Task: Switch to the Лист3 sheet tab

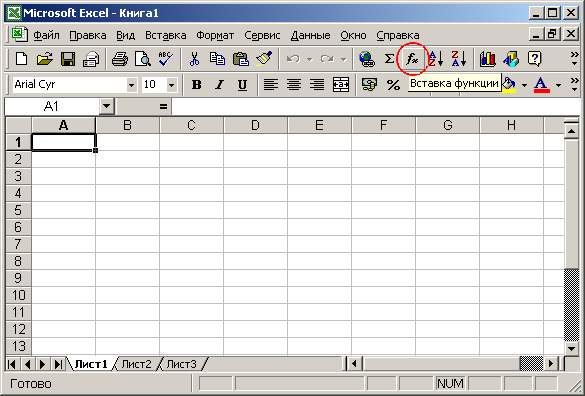Action: 181,364
